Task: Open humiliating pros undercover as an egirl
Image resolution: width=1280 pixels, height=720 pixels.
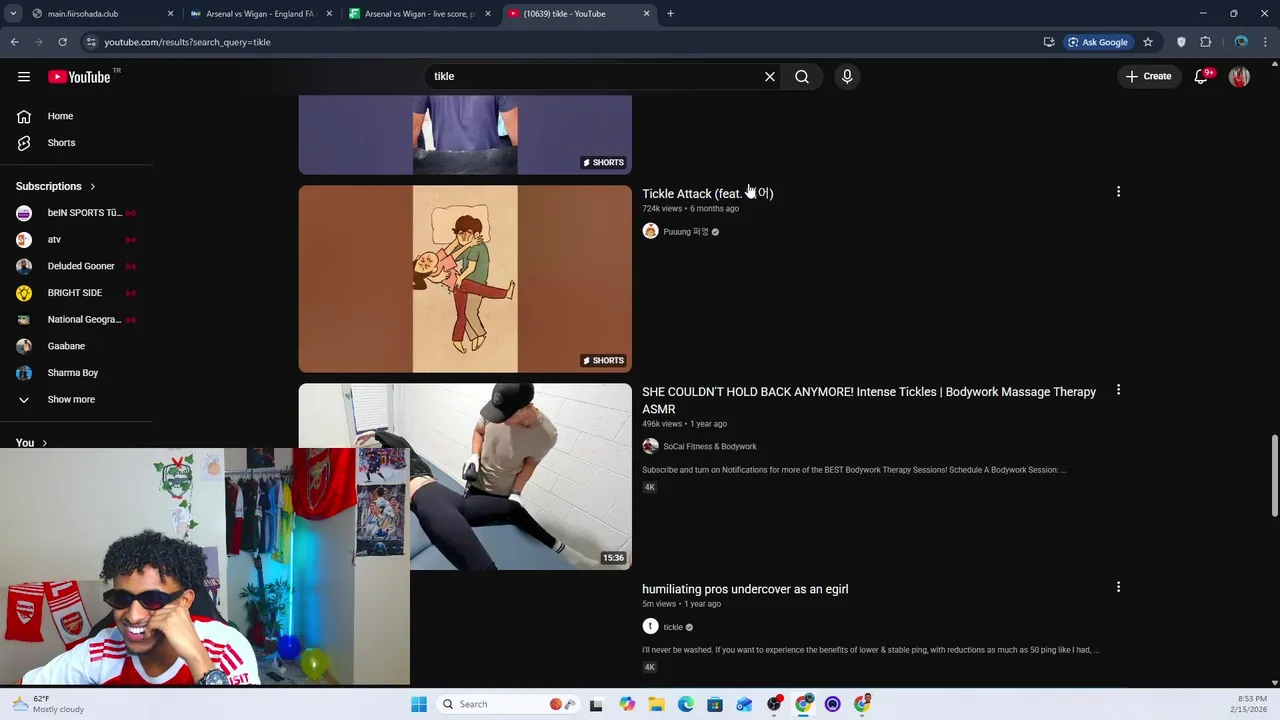Action: tap(745, 589)
